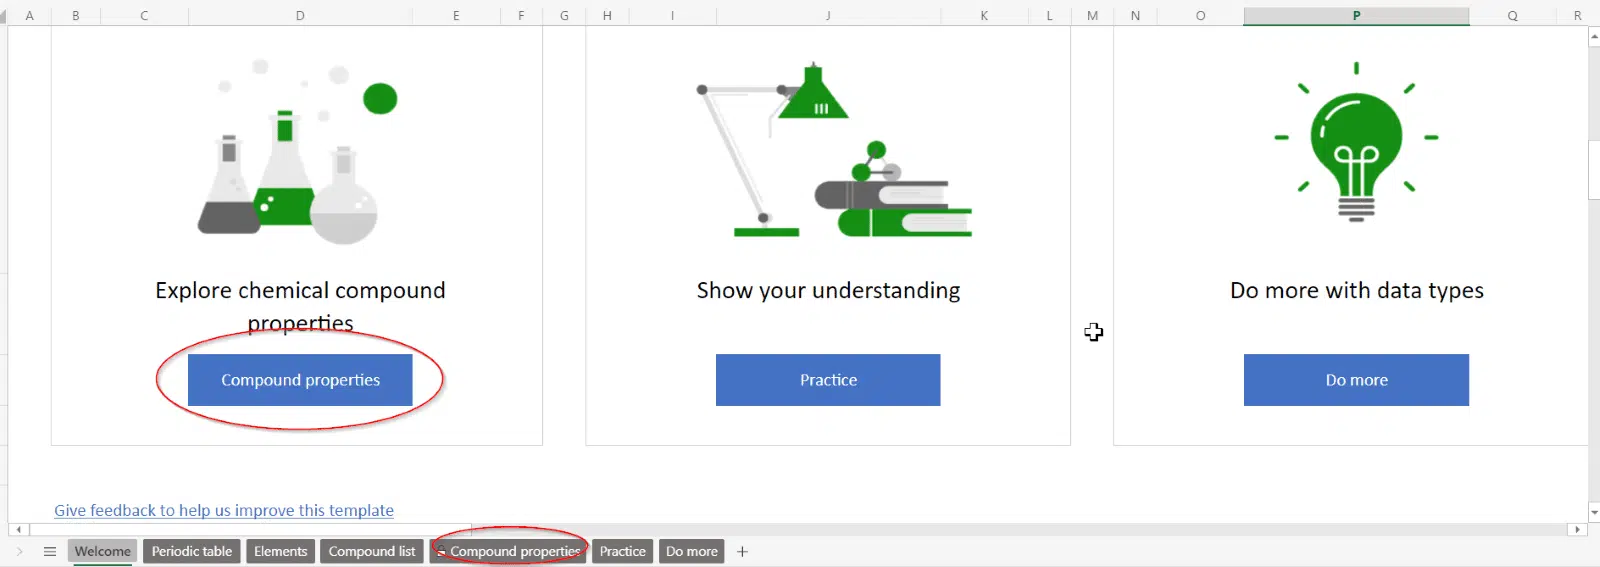This screenshot has width=1600, height=567.
Task: Select column B header
Action: click(x=75, y=15)
